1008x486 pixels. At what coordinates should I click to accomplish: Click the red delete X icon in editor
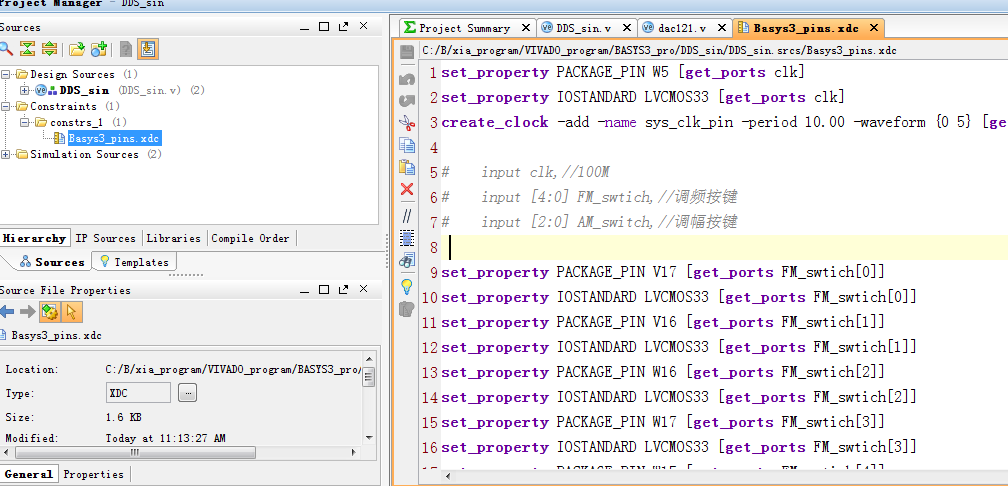coord(407,189)
